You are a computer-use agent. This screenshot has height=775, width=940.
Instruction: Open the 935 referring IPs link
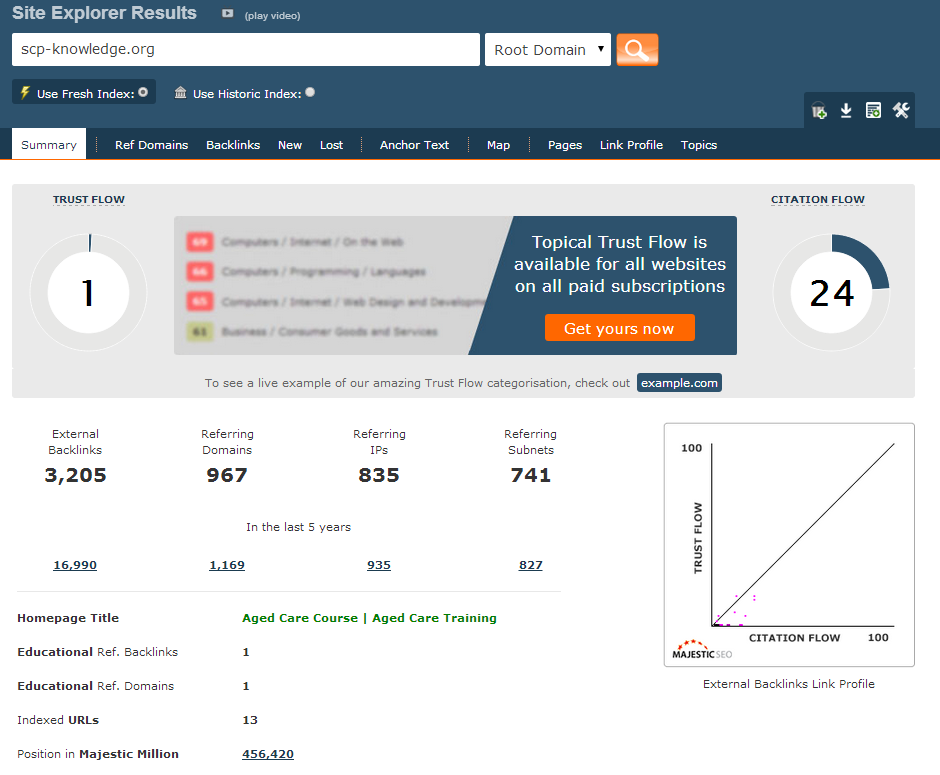pyautogui.click(x=379, y=565)
